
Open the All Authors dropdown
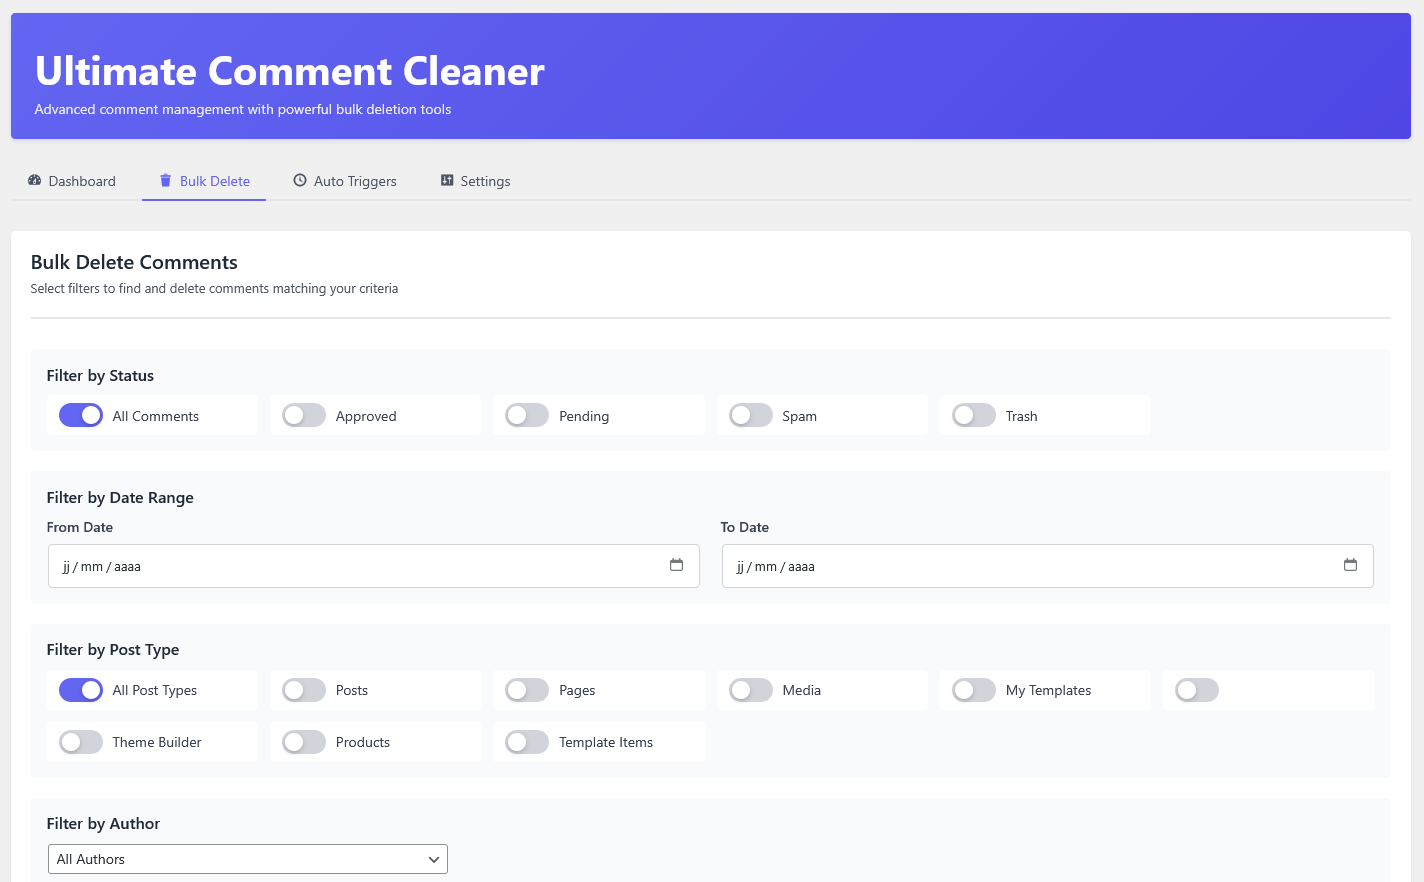point(247,858)
